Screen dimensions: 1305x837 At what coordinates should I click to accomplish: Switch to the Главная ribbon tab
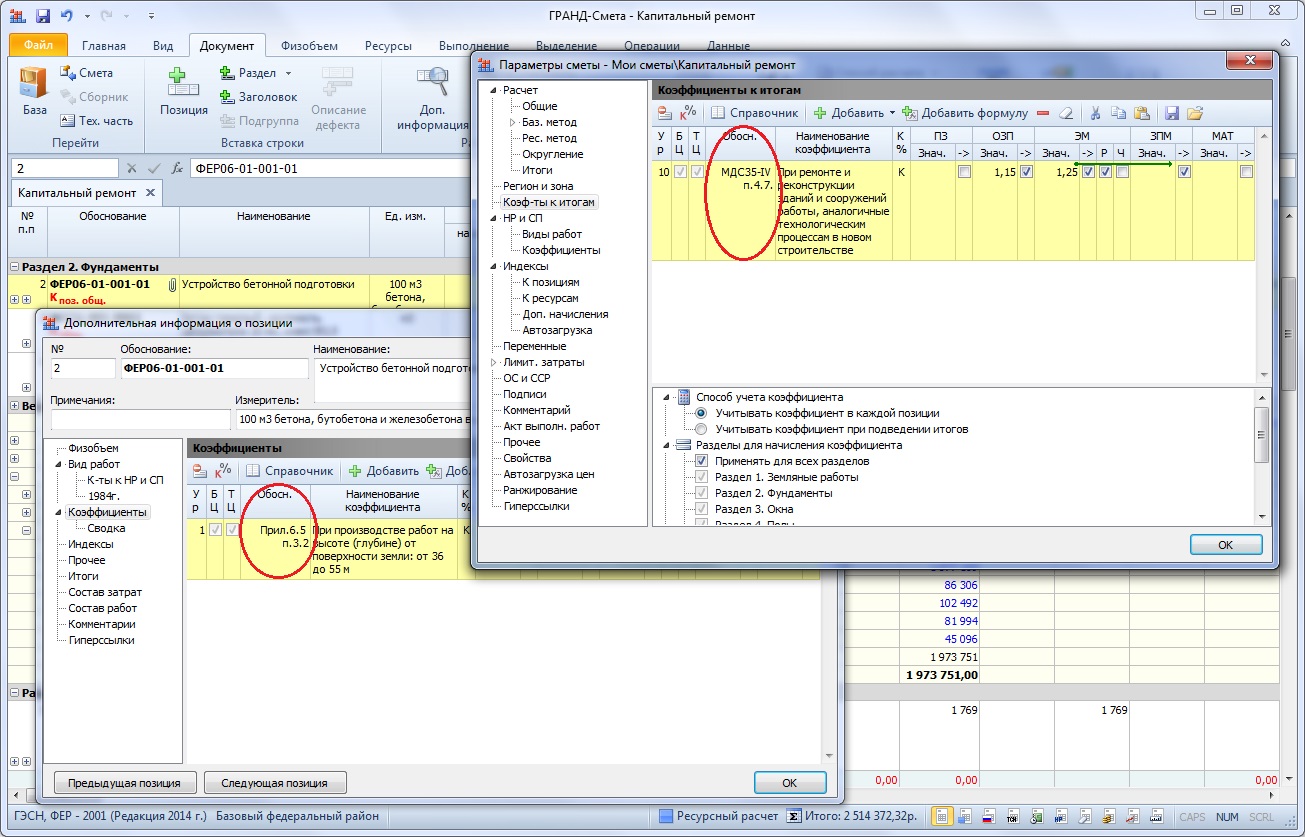[x=104, y=46]
